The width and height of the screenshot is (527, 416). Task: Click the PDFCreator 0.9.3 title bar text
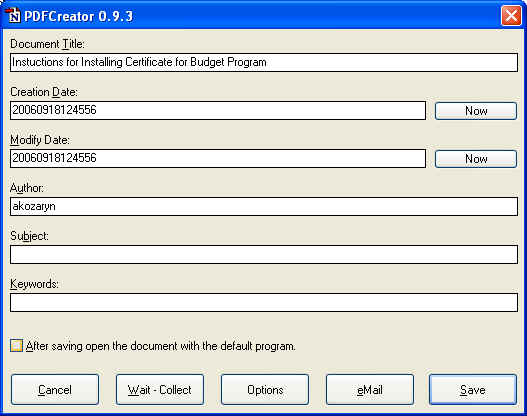(79, 16)
